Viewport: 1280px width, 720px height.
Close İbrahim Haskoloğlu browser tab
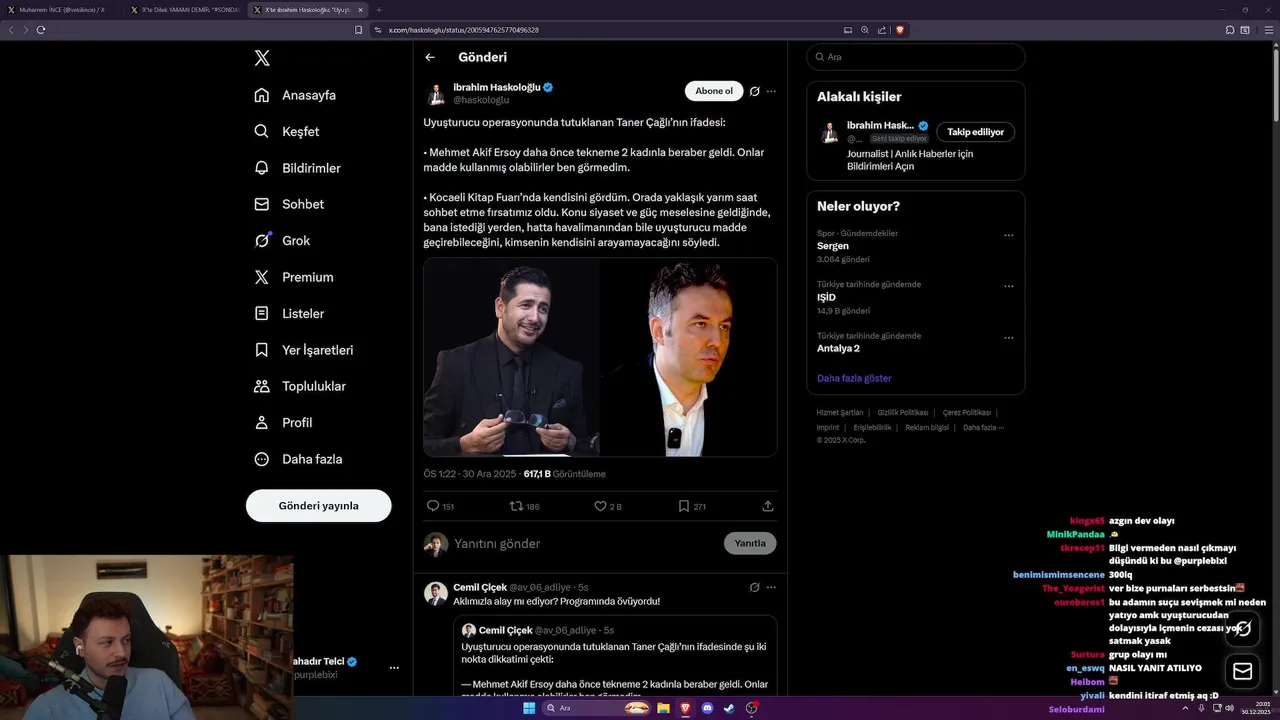tap(360, 10)
